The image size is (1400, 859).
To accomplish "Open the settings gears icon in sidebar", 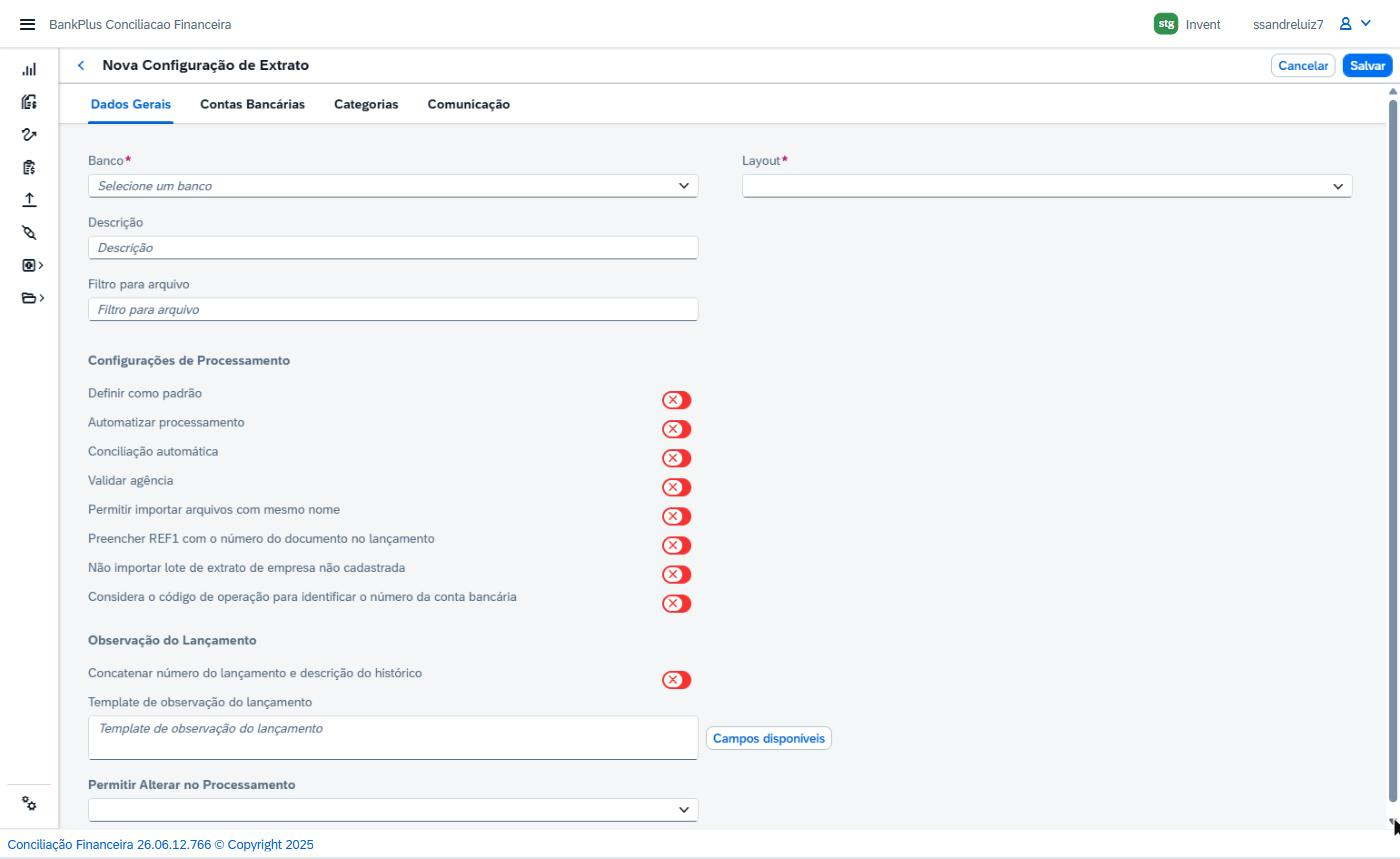I will pyautogui.click(x=29, y=804).
